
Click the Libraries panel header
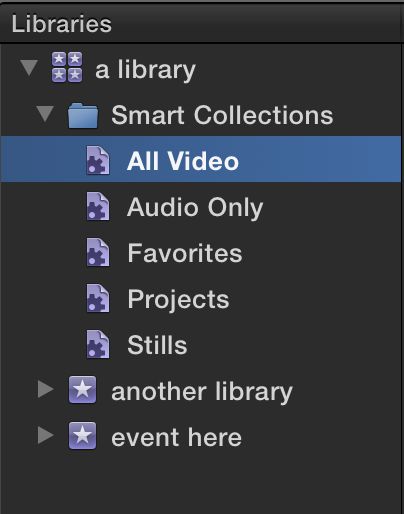(x=202, y=23)
